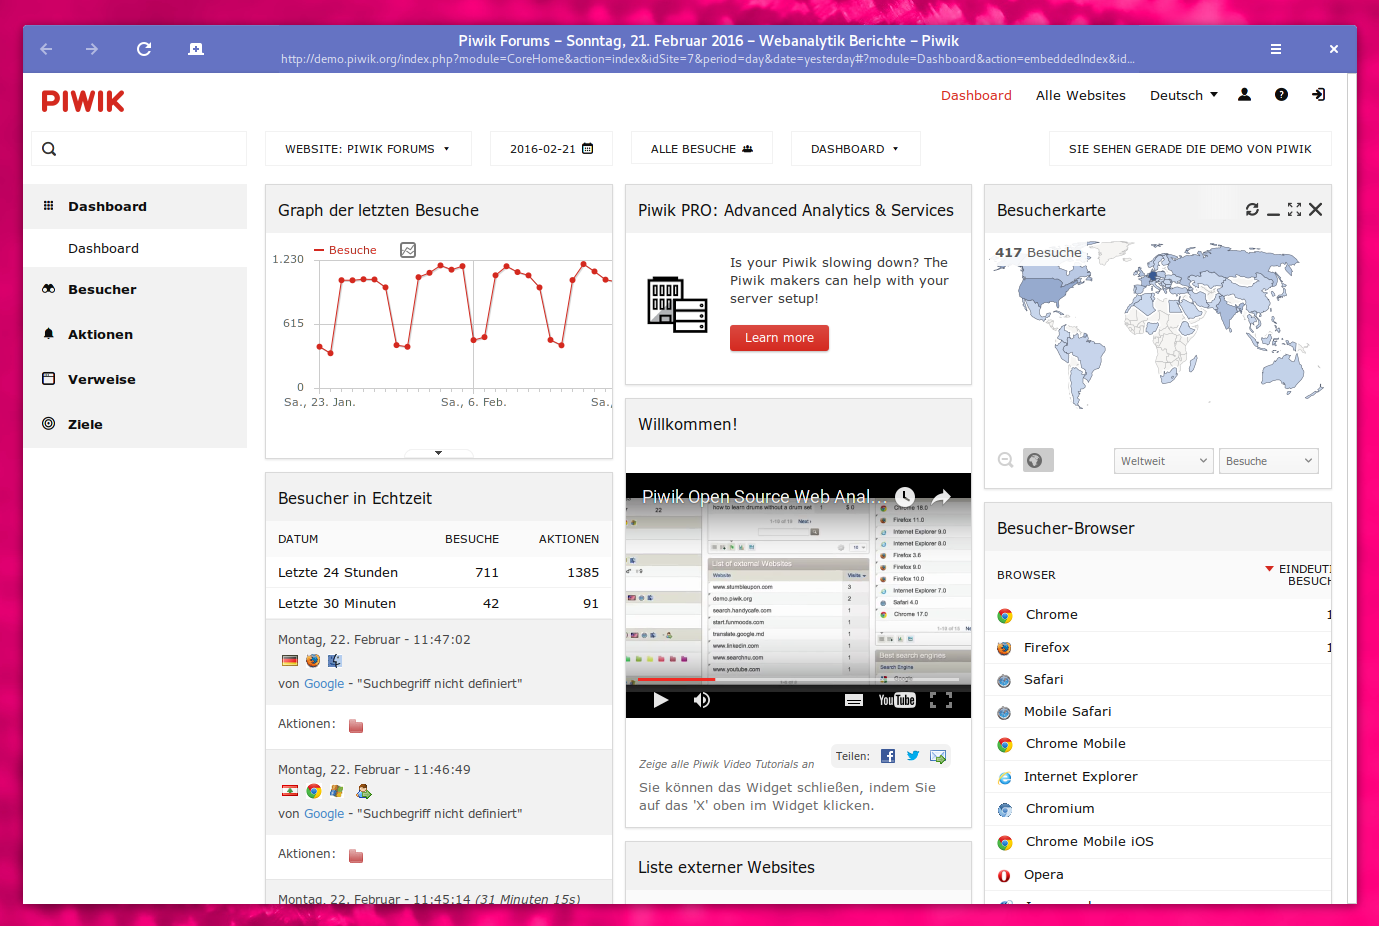
Task: Follow the Google link in the first visit entry
Action: coord(324,684)
